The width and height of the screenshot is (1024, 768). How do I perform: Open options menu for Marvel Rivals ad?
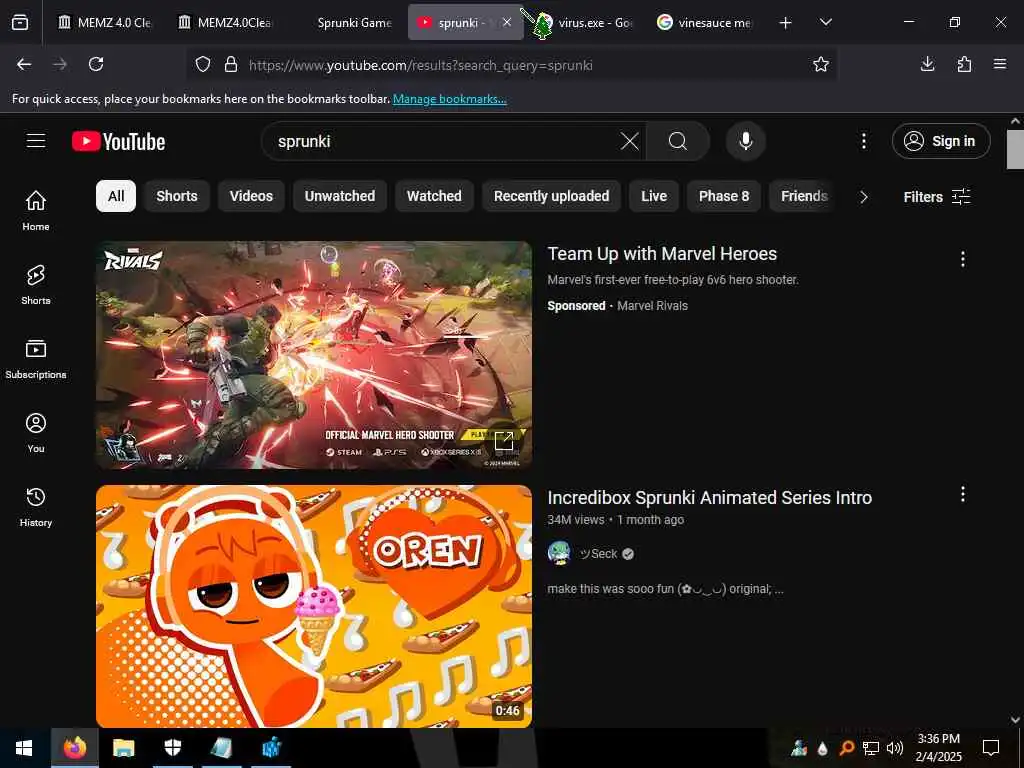(x=963, y=259)
